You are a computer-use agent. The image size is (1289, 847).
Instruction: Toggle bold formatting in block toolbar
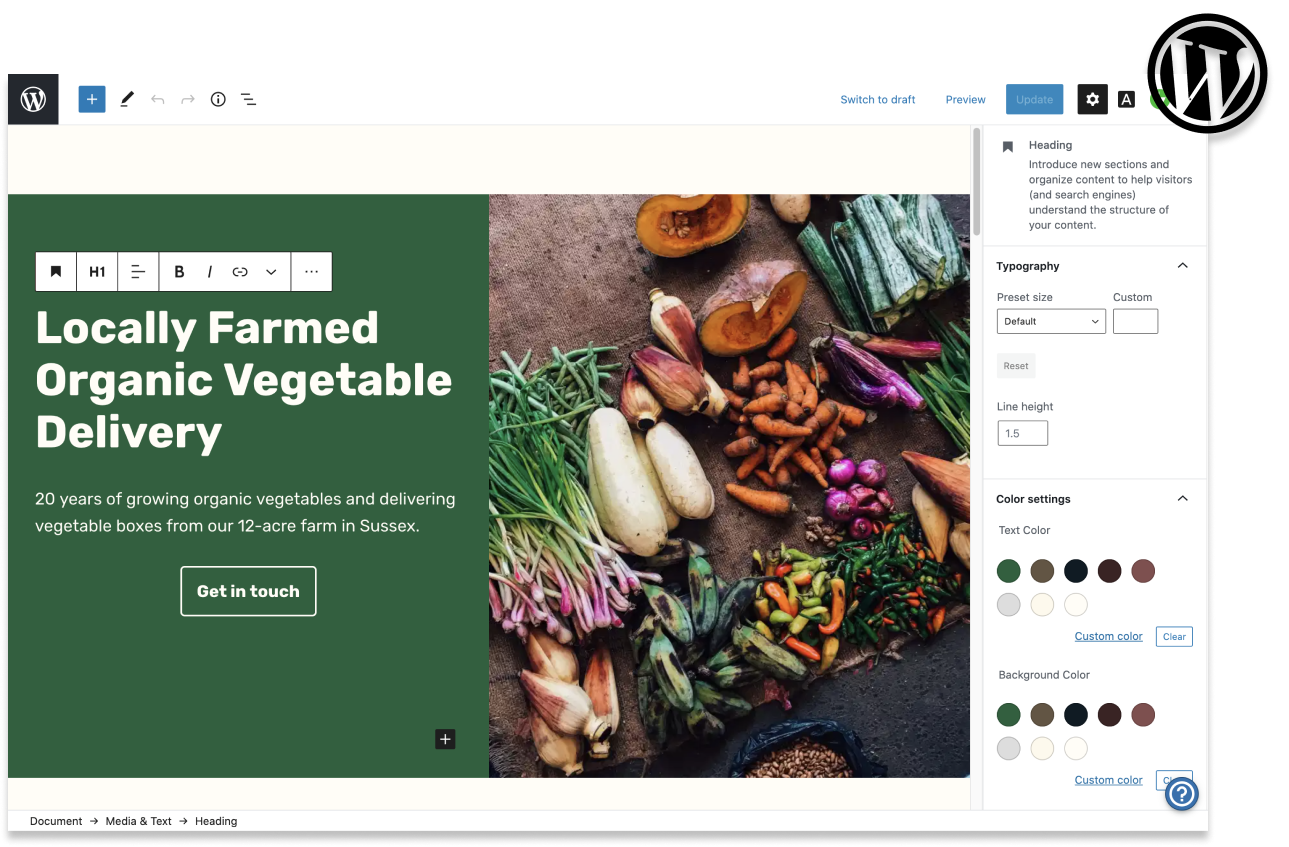coord(179,272)
